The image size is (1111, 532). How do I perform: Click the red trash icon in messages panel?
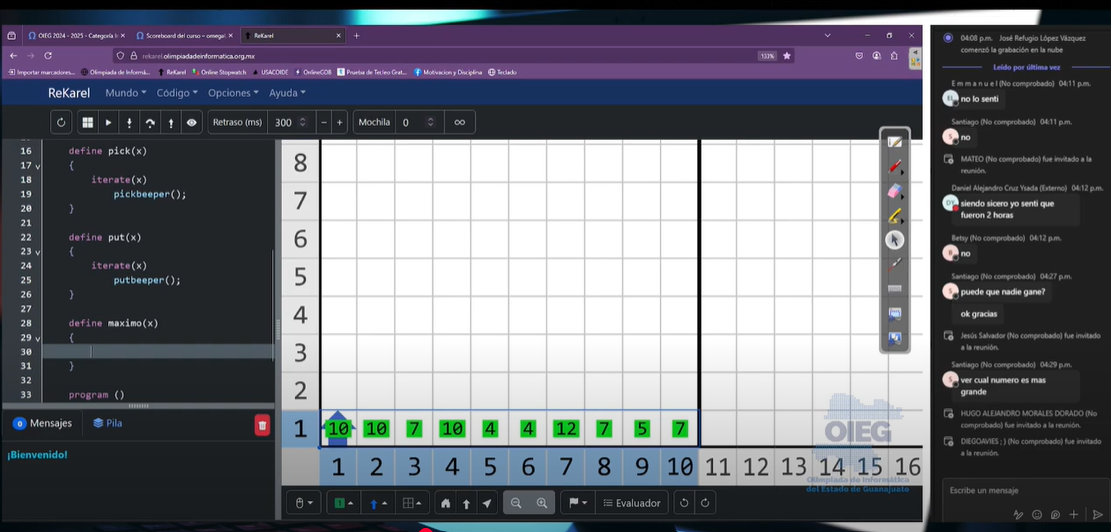pos(262,425)
